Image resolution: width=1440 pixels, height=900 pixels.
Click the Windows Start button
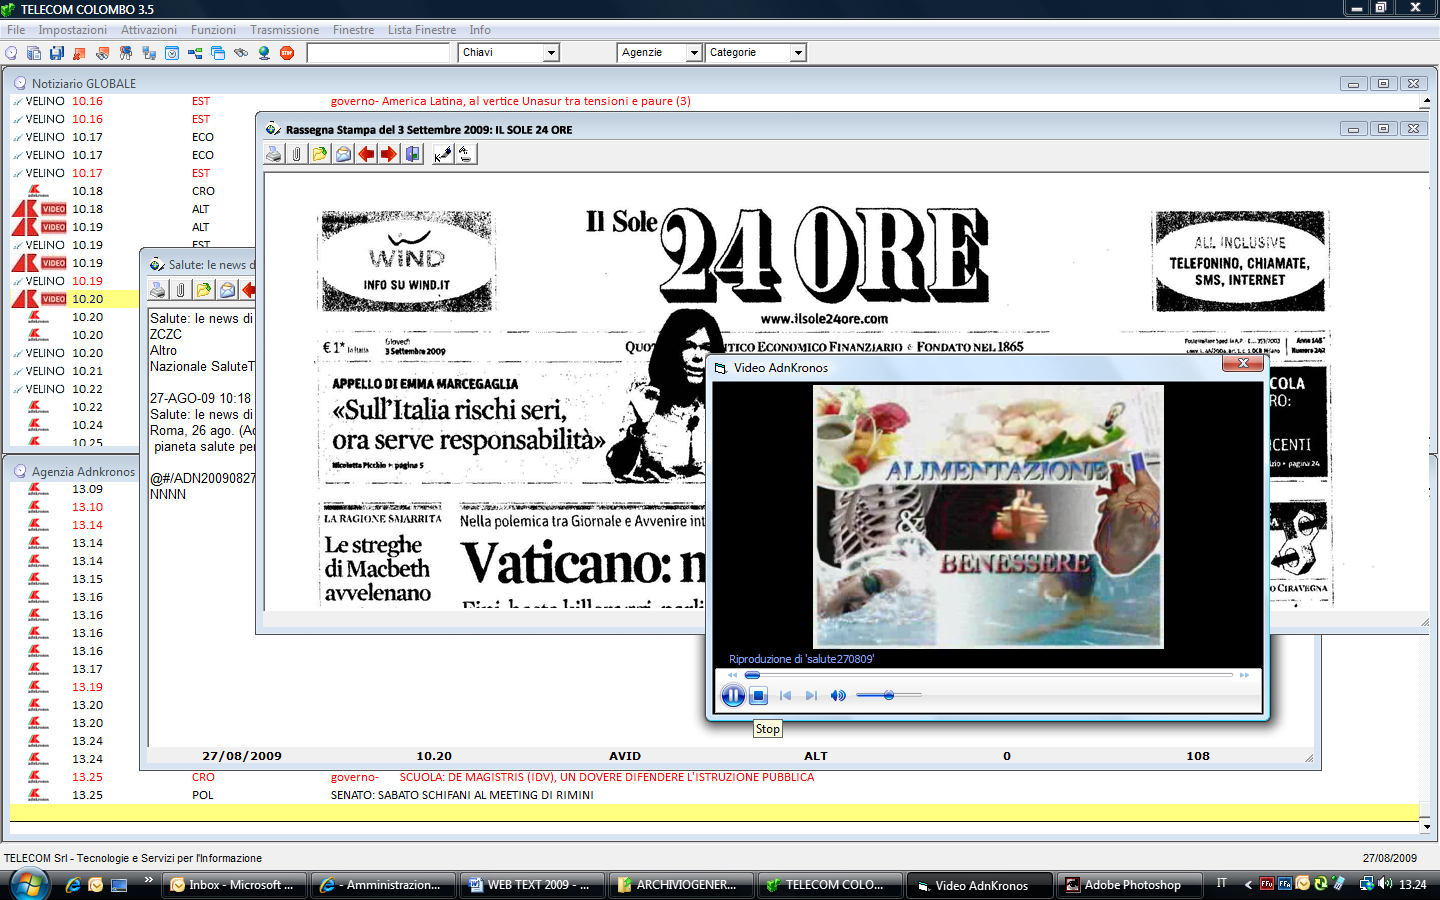click(30, 885)
